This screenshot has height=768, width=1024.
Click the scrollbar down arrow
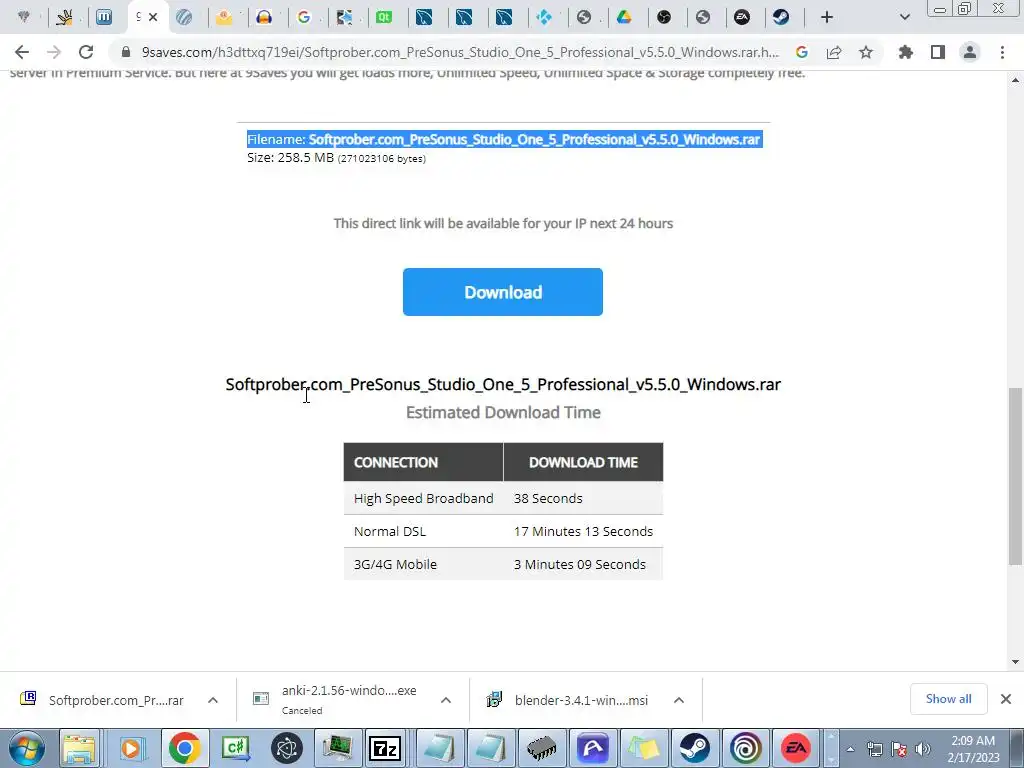coord(1015,662)
